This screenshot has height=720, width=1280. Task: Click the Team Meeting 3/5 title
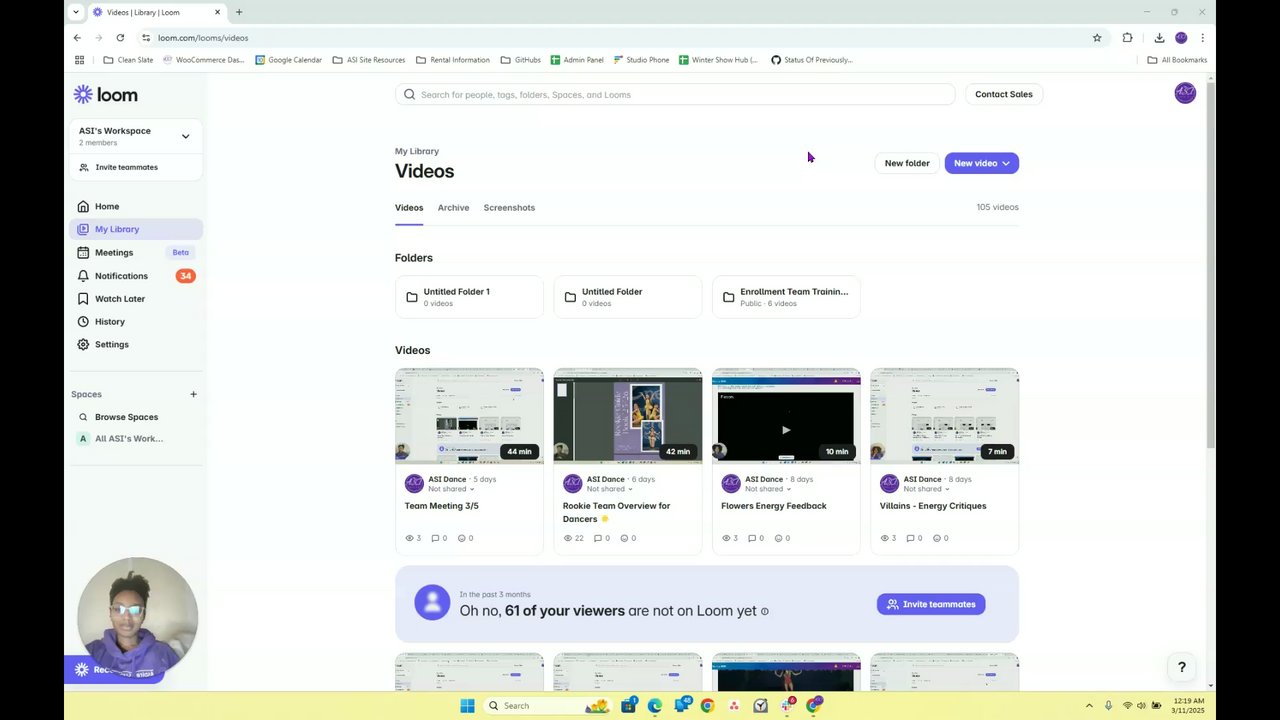442,506
